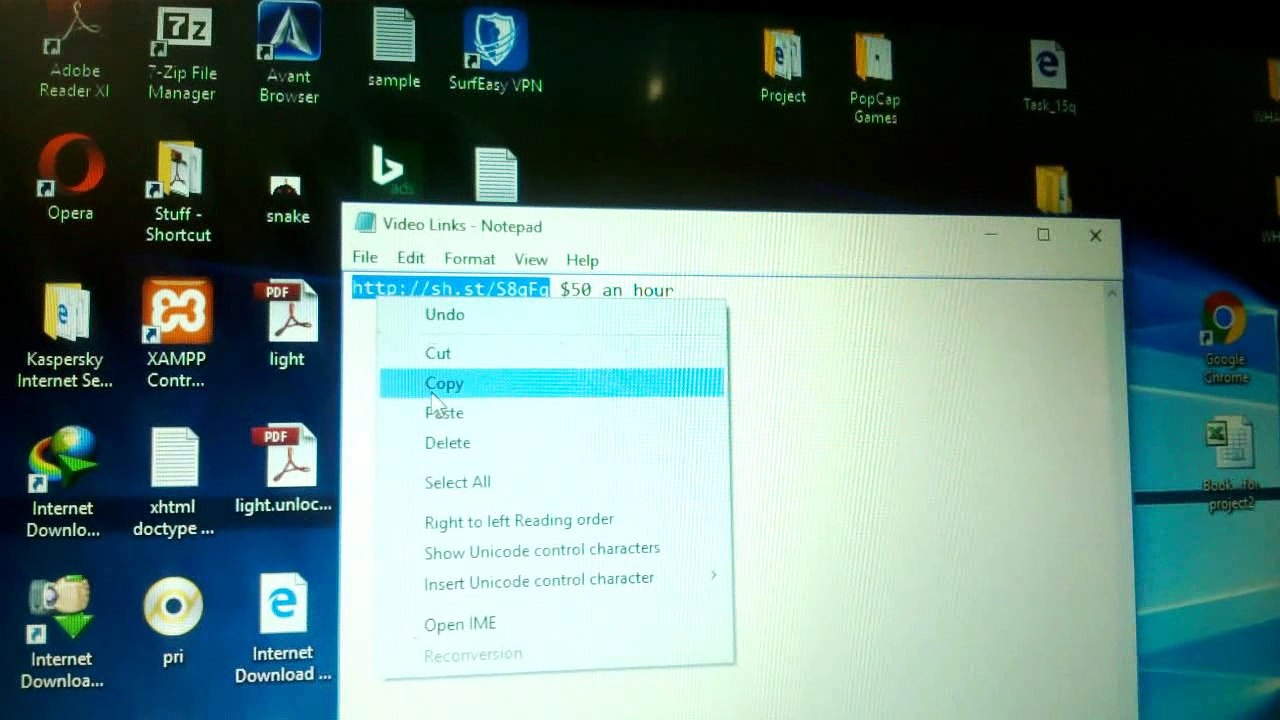Viewport: 1280px width, 720px height.
Task: Open the Format menu in Notepad
Action: click(x=469, y=259)
